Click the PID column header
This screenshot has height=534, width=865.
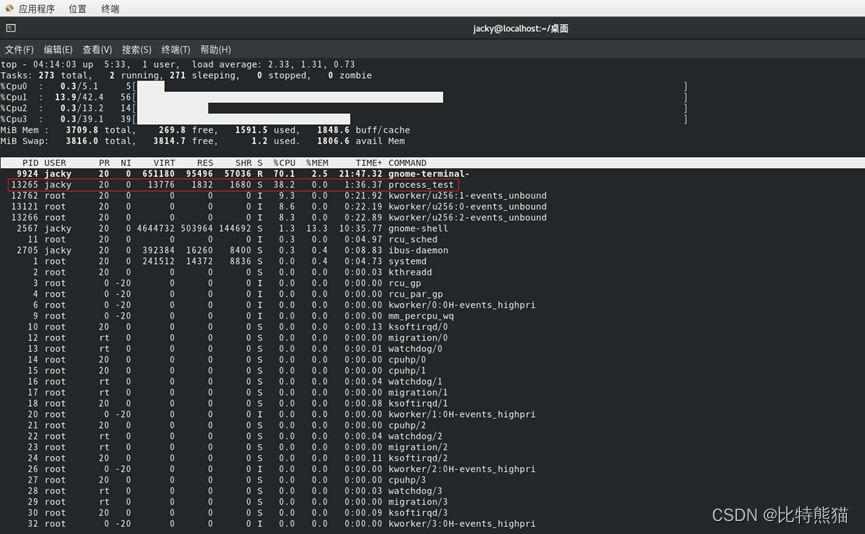[x=30, y=163]
